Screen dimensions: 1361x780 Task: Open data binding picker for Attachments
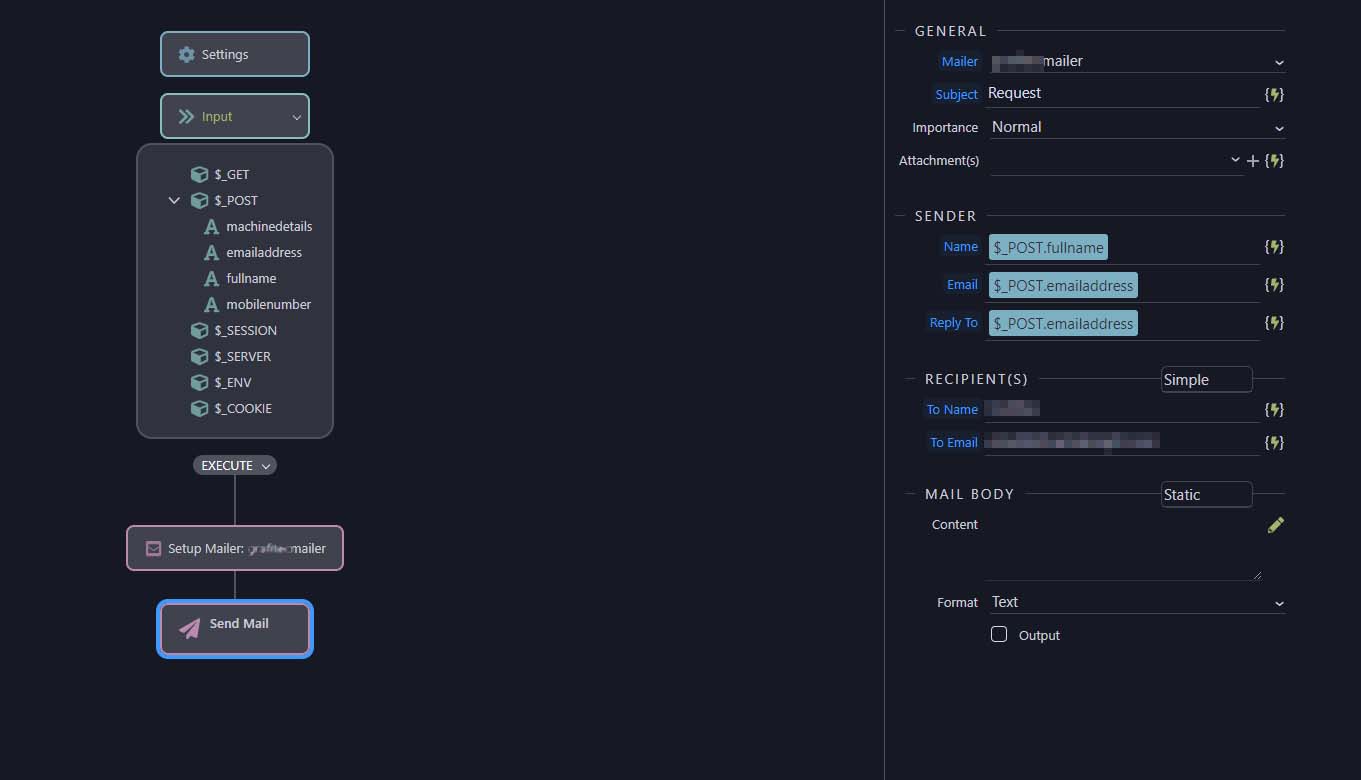1274,160
